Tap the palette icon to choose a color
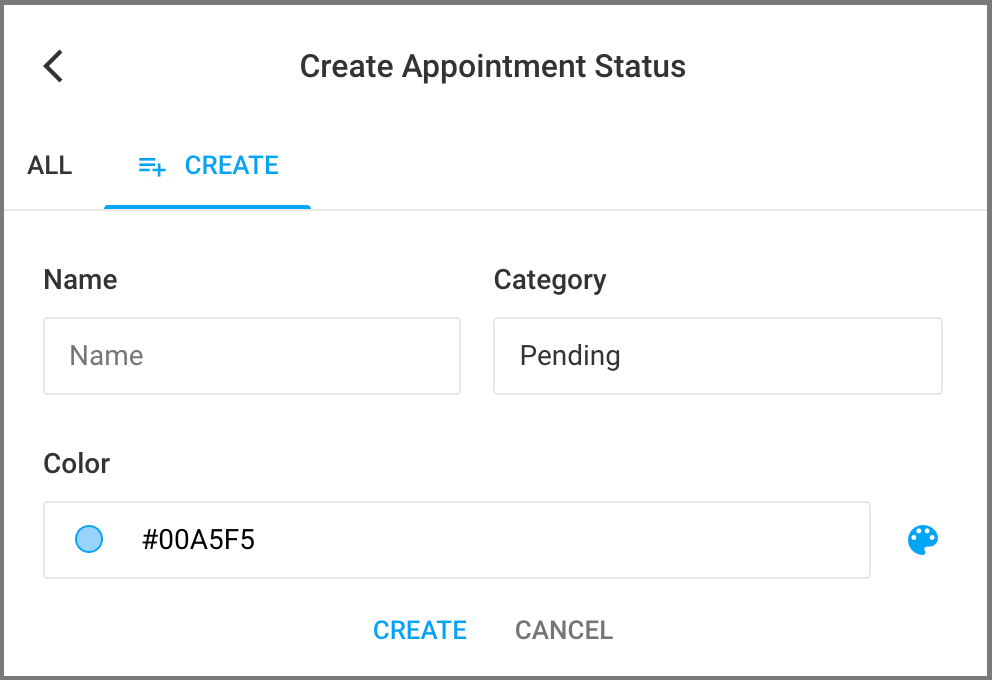 (x=922, y=539)
